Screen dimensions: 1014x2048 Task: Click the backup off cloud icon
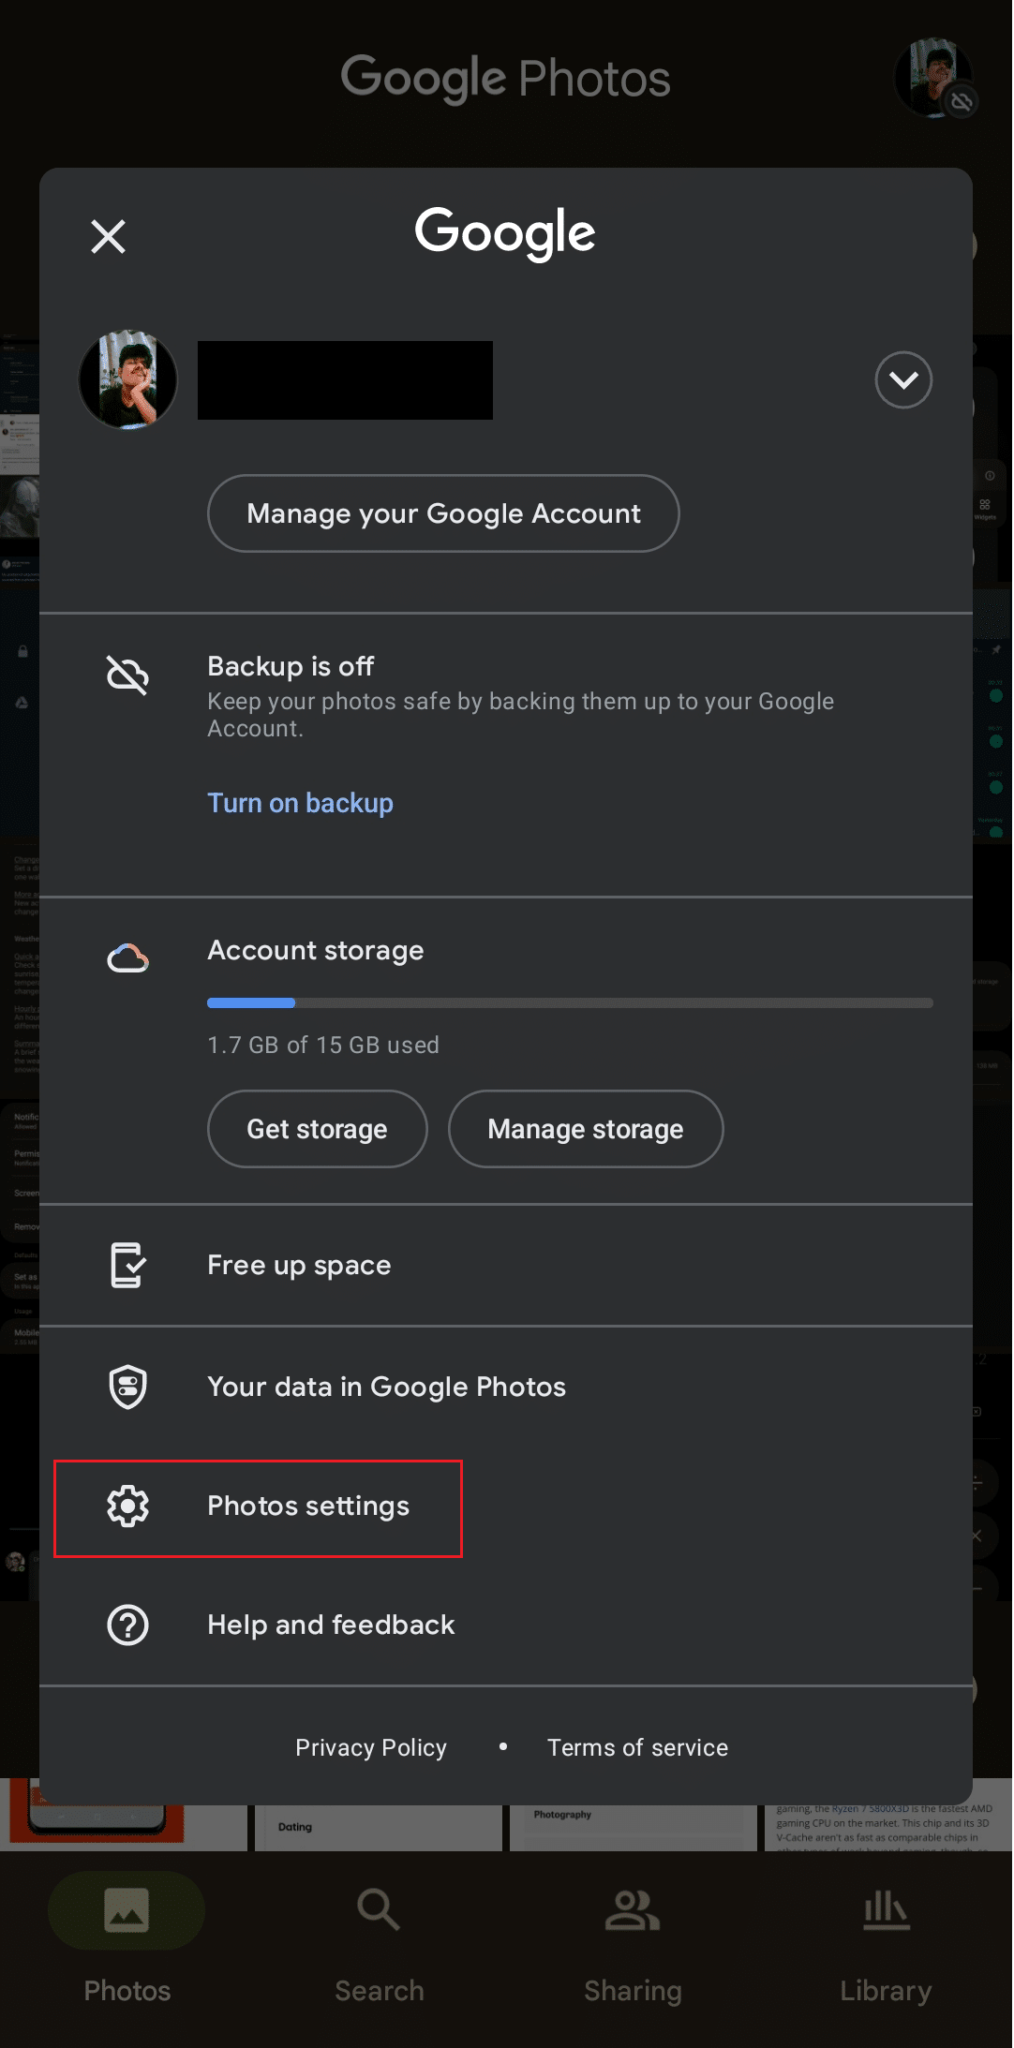coord(128,676)
